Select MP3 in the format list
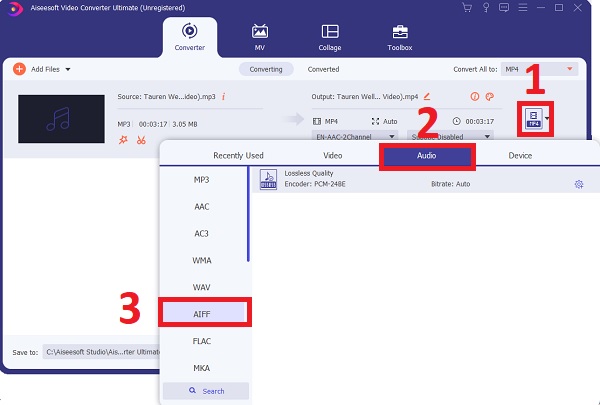600x405 pixels. 202,180
